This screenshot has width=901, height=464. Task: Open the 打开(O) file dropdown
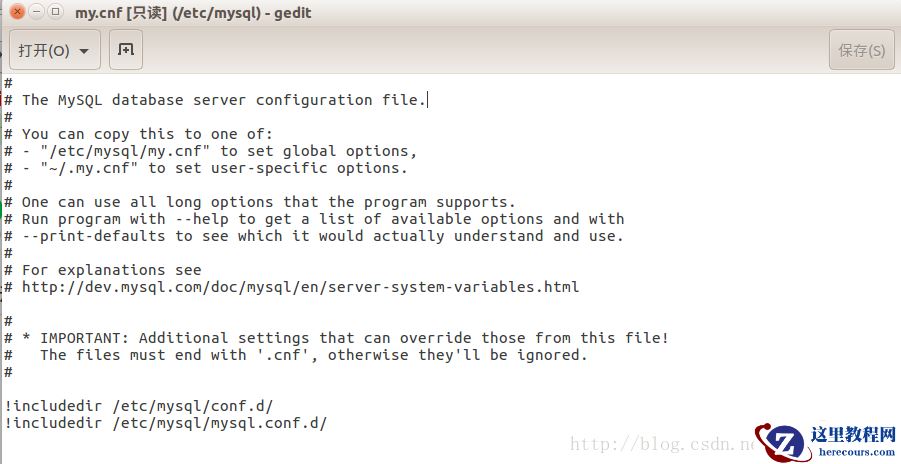pos(54,50)
